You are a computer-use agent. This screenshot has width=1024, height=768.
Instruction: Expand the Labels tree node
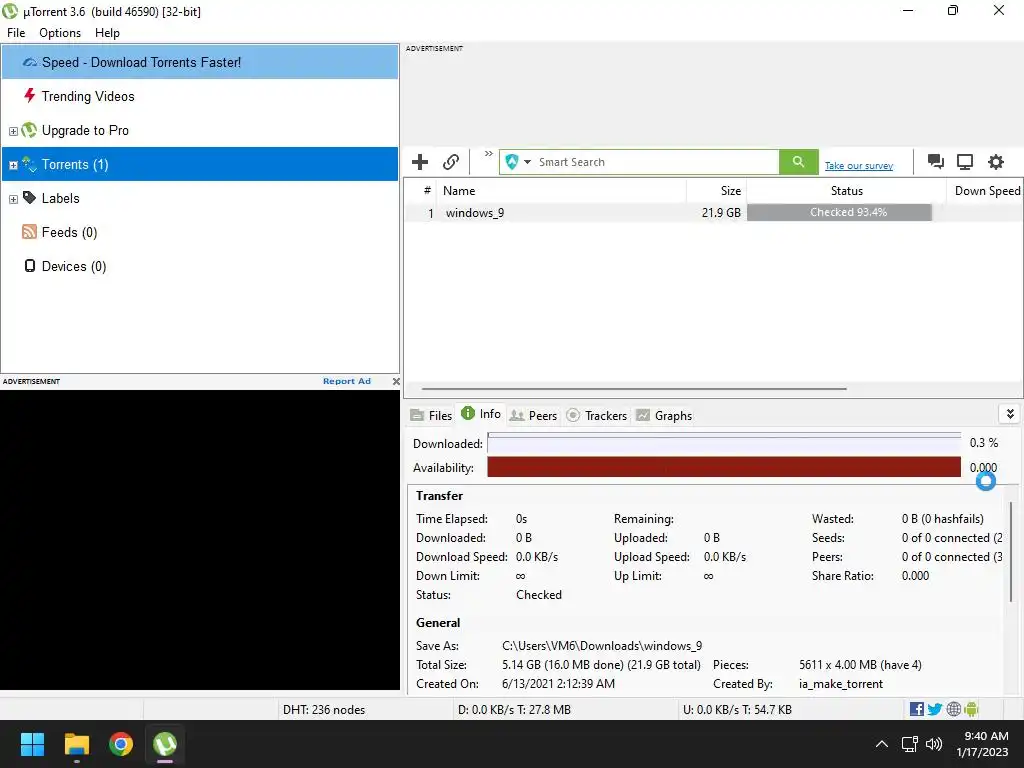coord(13,199)
